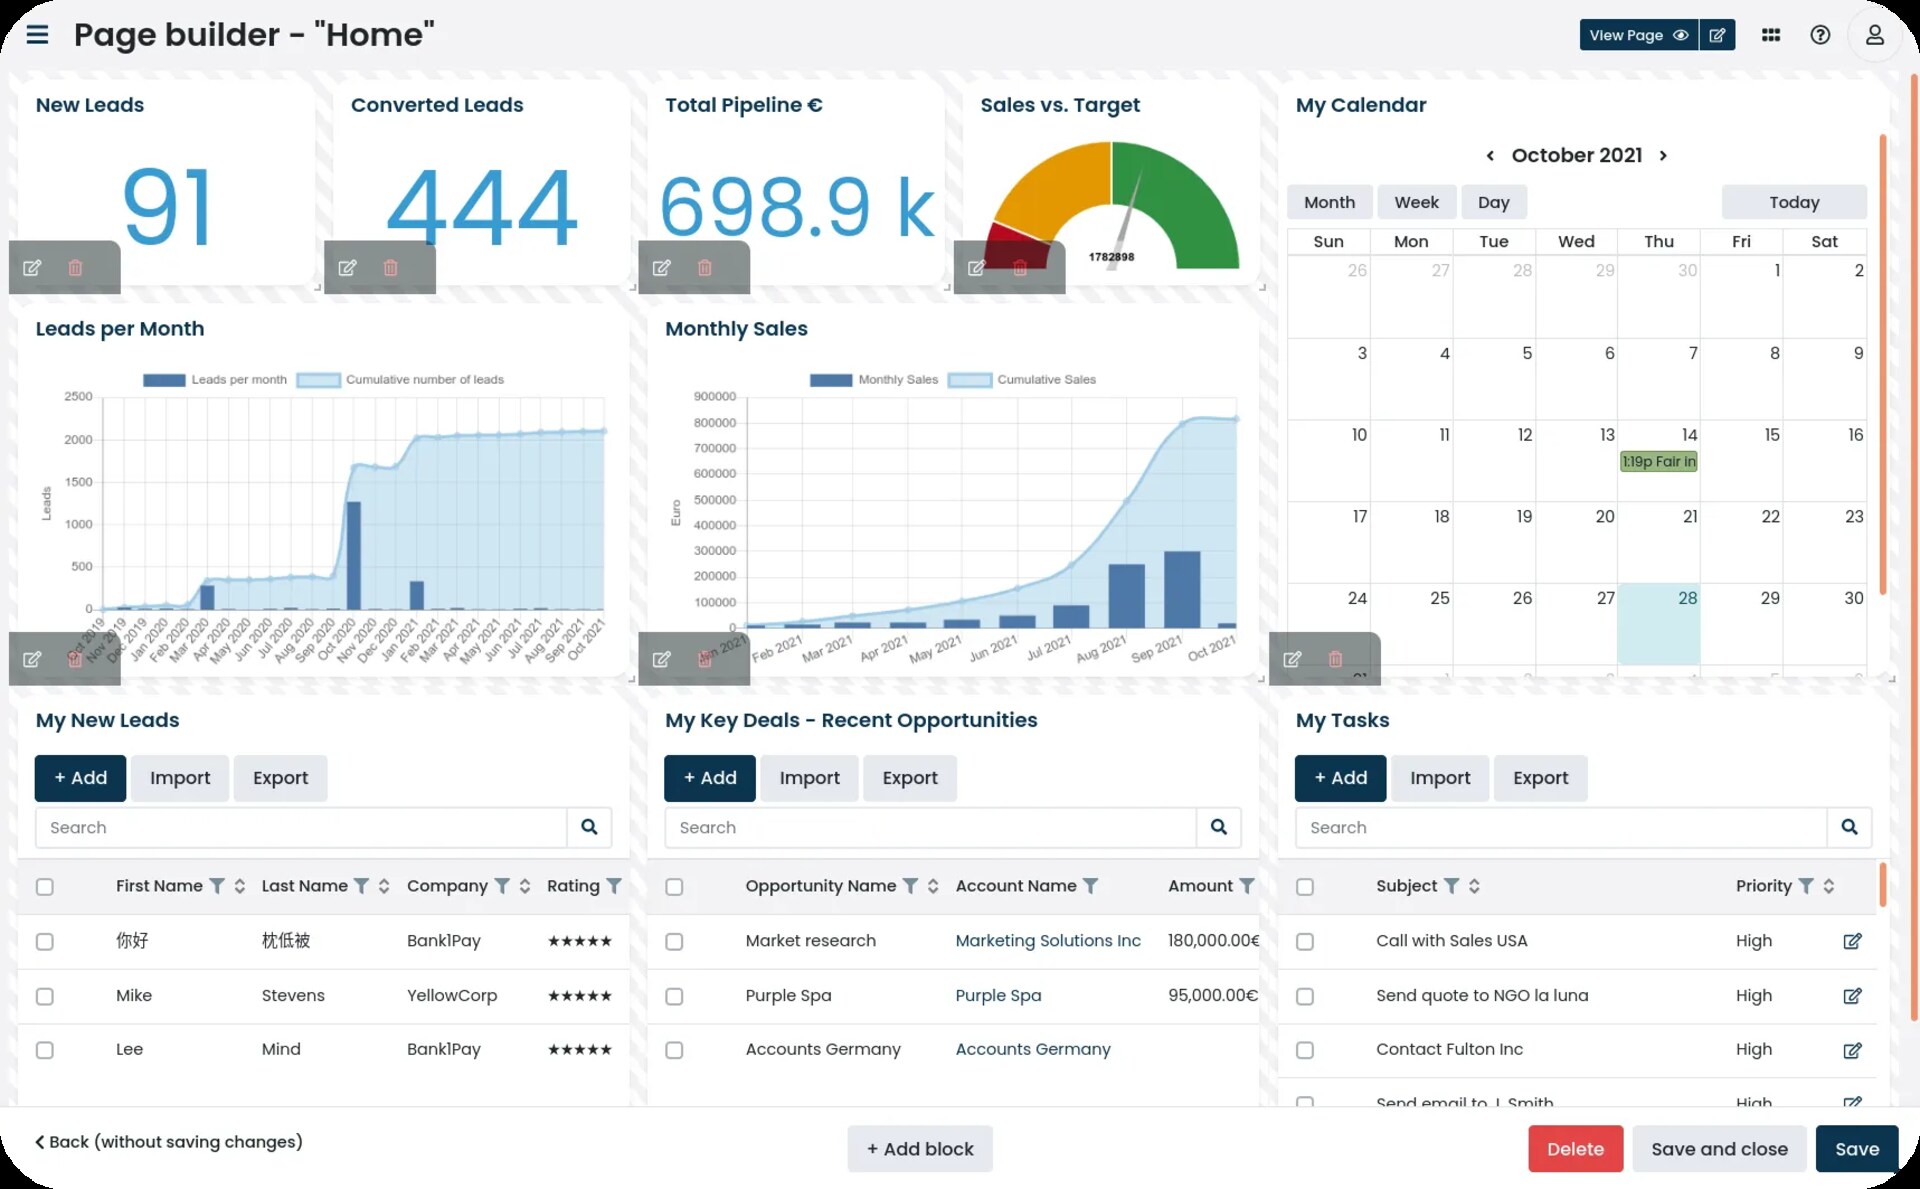
Task: Click Monthly Sales legend color swatch
Action: (830, 380)
